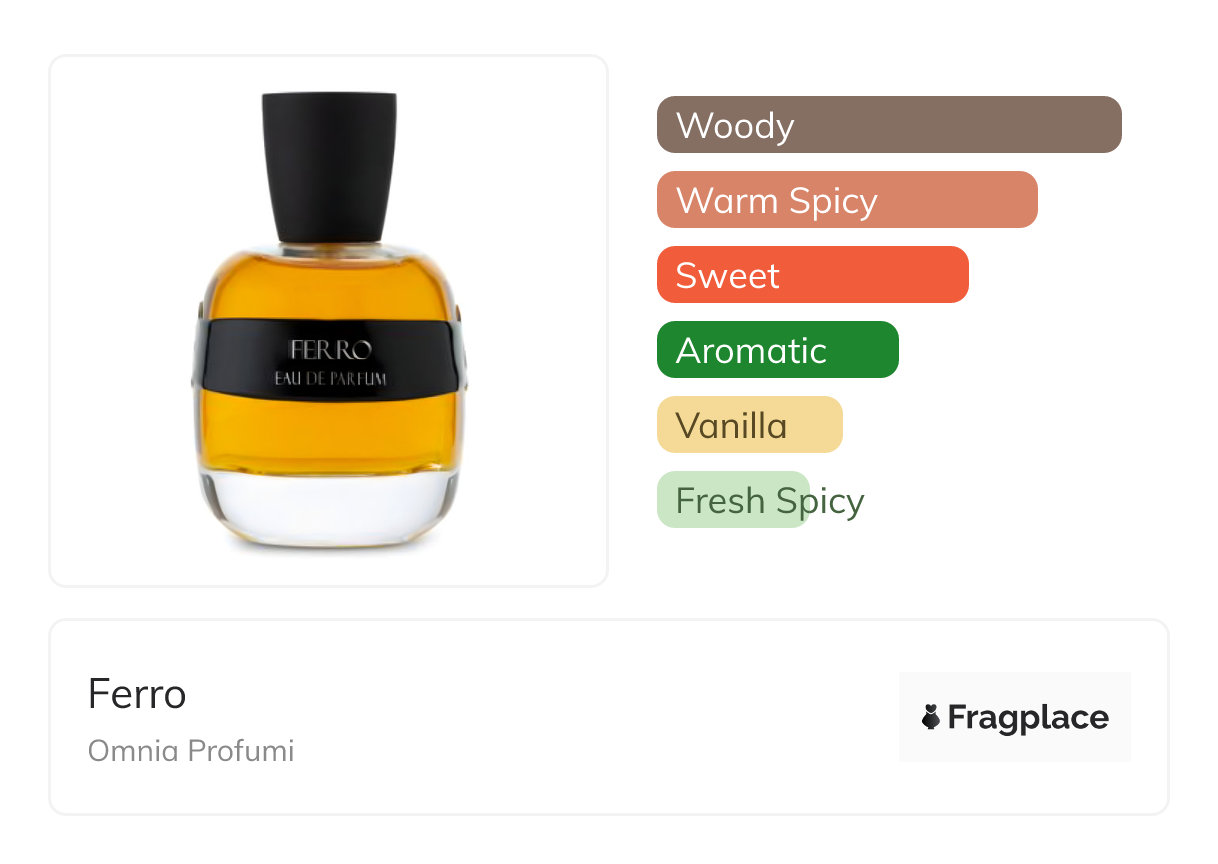Click the Warm Spicy label text
Viewport: 1218px width, 864px height.
click(x=777, y=201)
